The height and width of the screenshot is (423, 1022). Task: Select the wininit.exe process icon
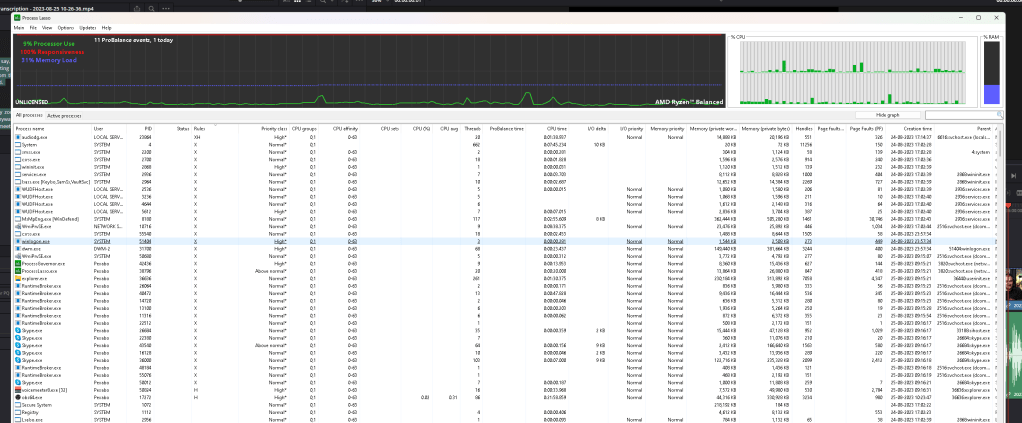point(18,167)
